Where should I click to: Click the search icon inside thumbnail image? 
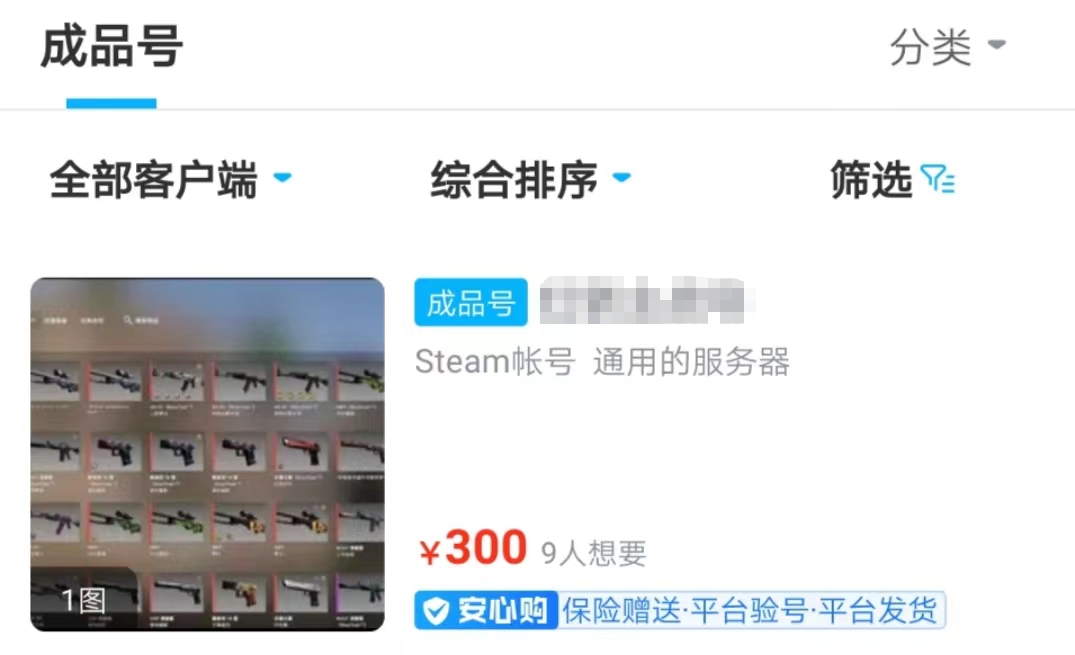tap(128, 320)
